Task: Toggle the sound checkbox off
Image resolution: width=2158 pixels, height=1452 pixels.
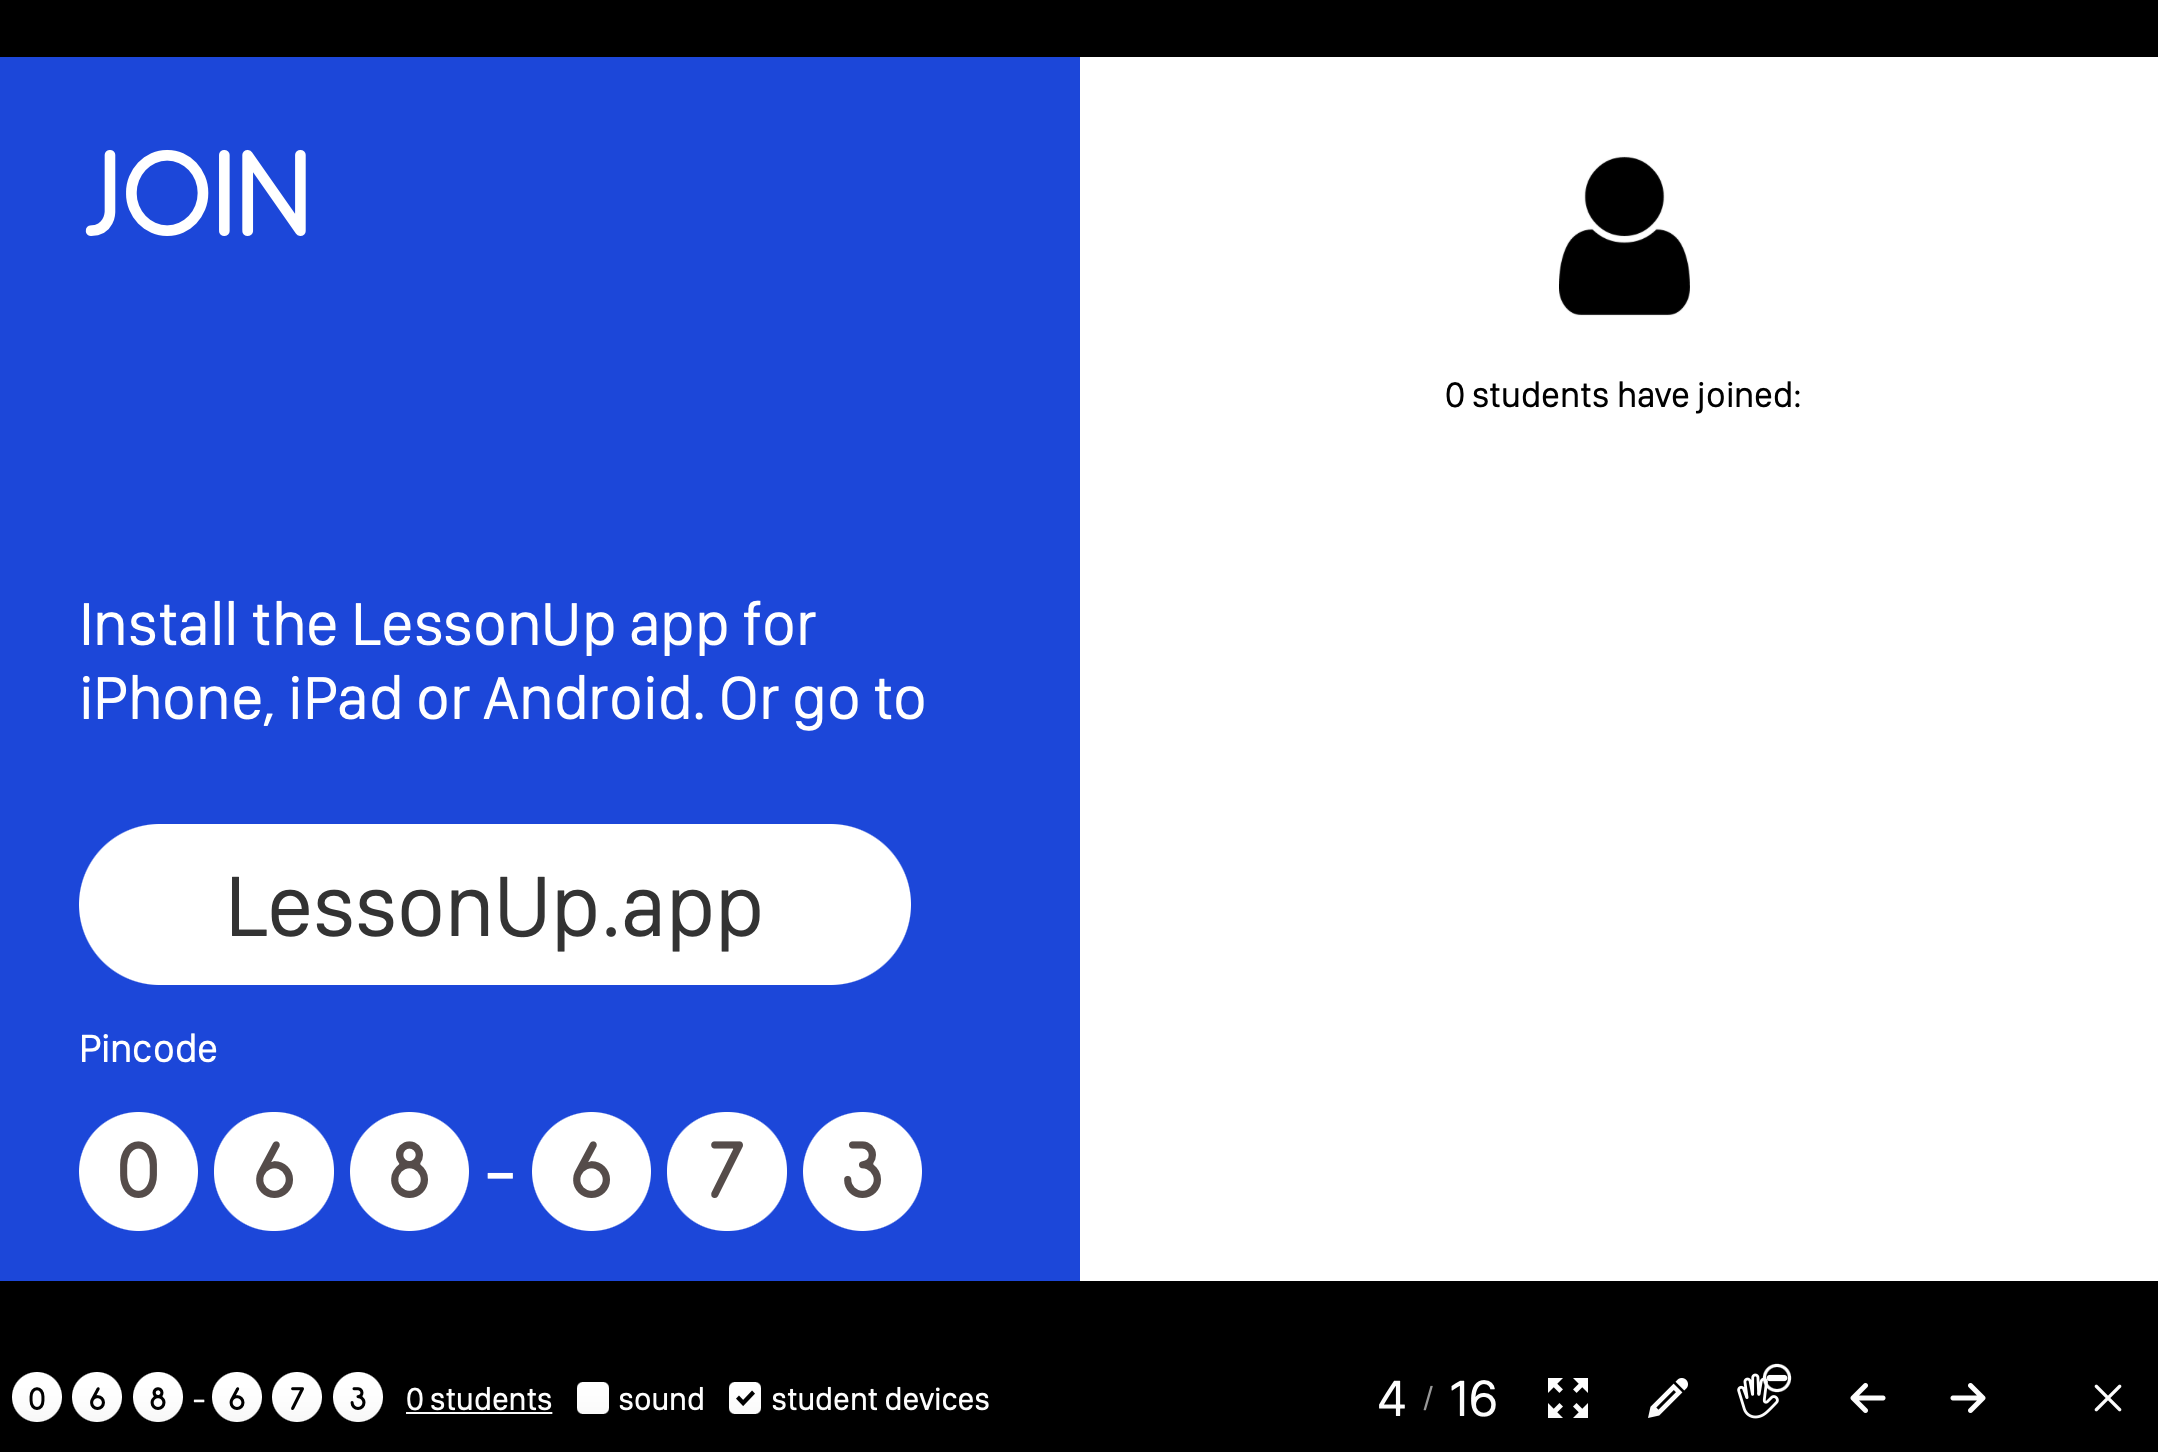Action: point(593,1399)
